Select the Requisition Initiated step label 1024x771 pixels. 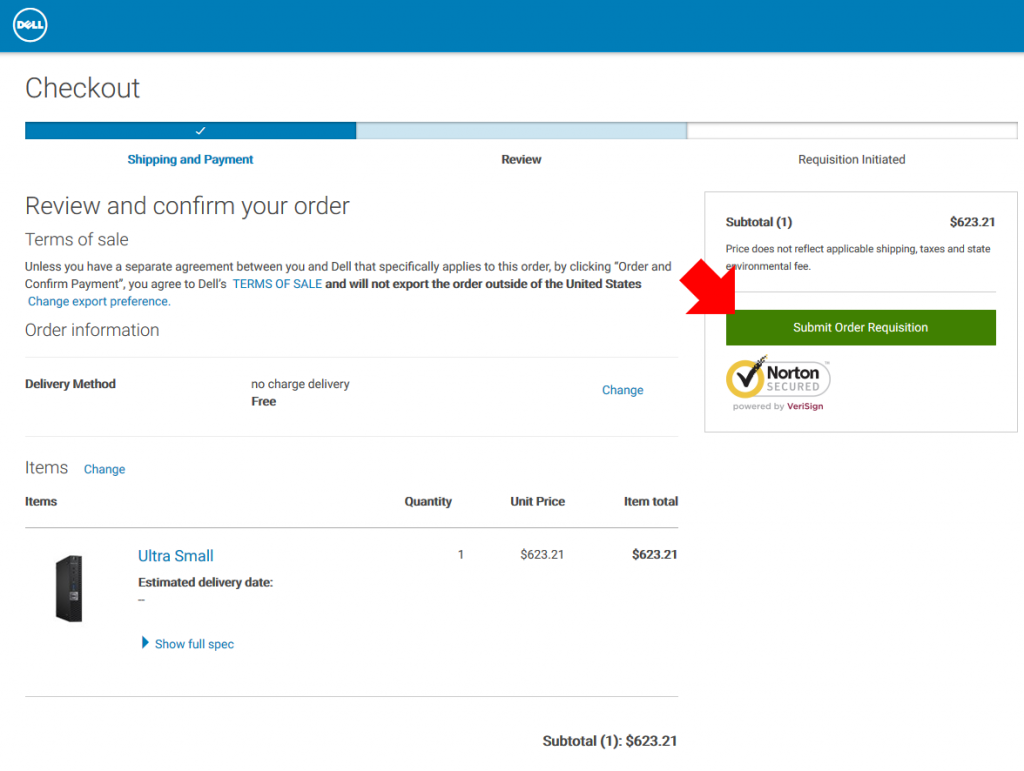click(851, 160)
